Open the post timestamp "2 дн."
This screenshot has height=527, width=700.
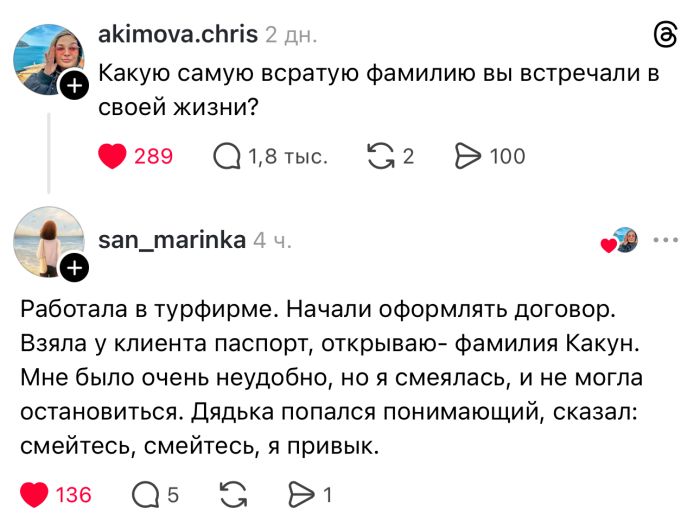[291, 36]
